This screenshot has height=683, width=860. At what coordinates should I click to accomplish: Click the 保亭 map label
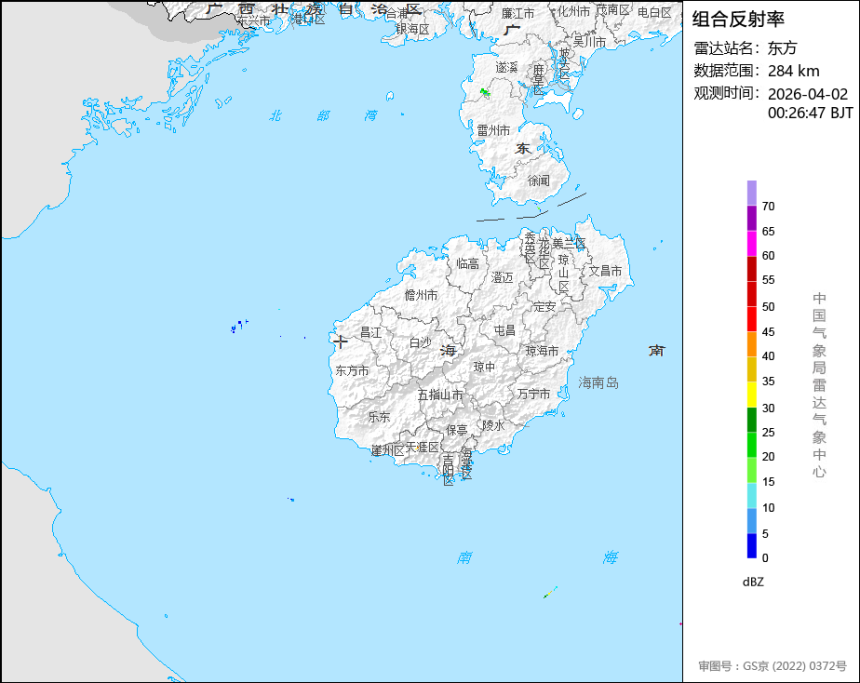tap(457, 430)
